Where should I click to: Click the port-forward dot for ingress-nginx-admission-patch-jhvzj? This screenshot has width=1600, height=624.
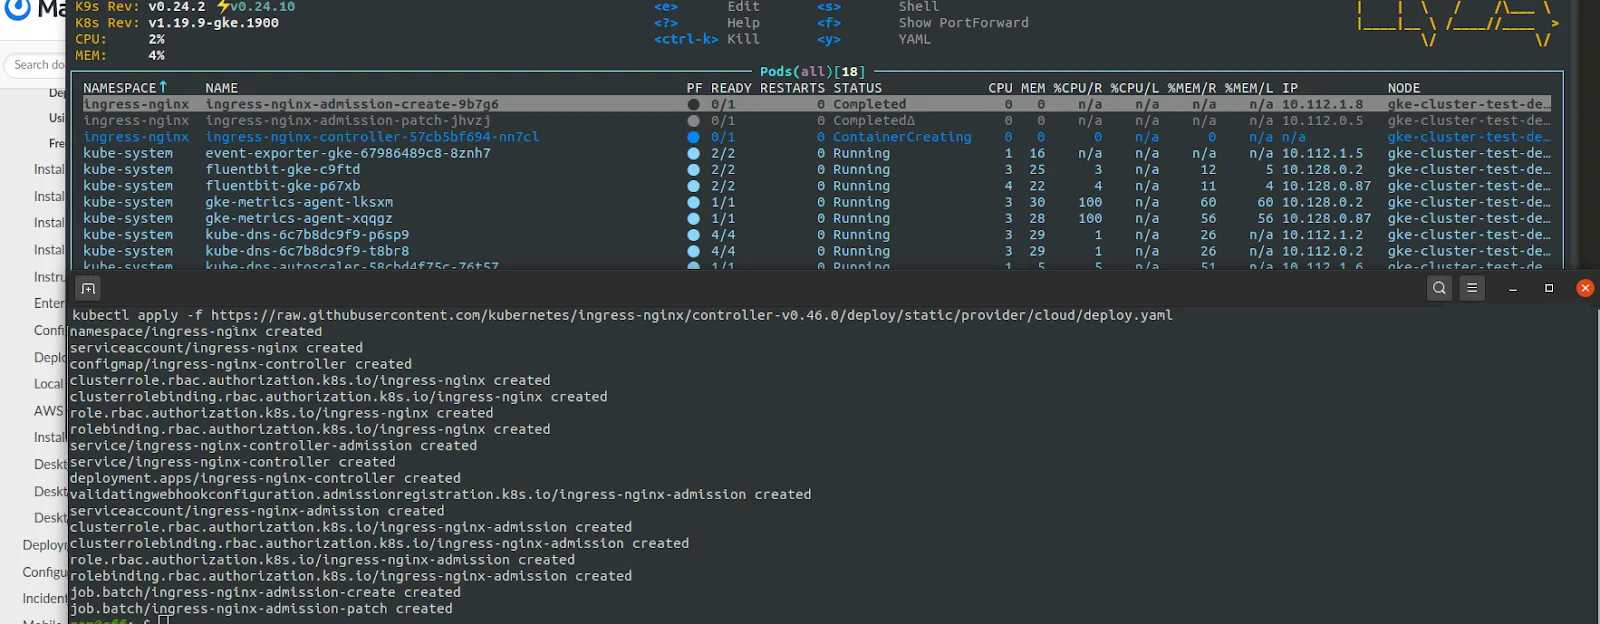[x=693, y=121]
